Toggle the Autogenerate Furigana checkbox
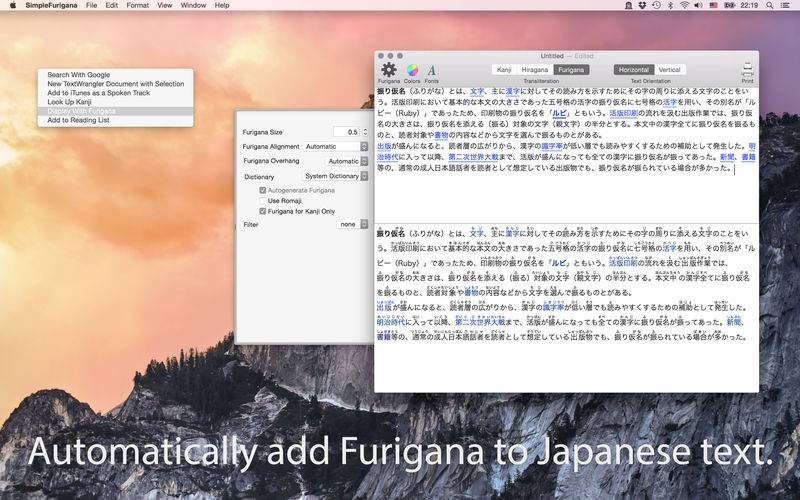 point(263,189)
